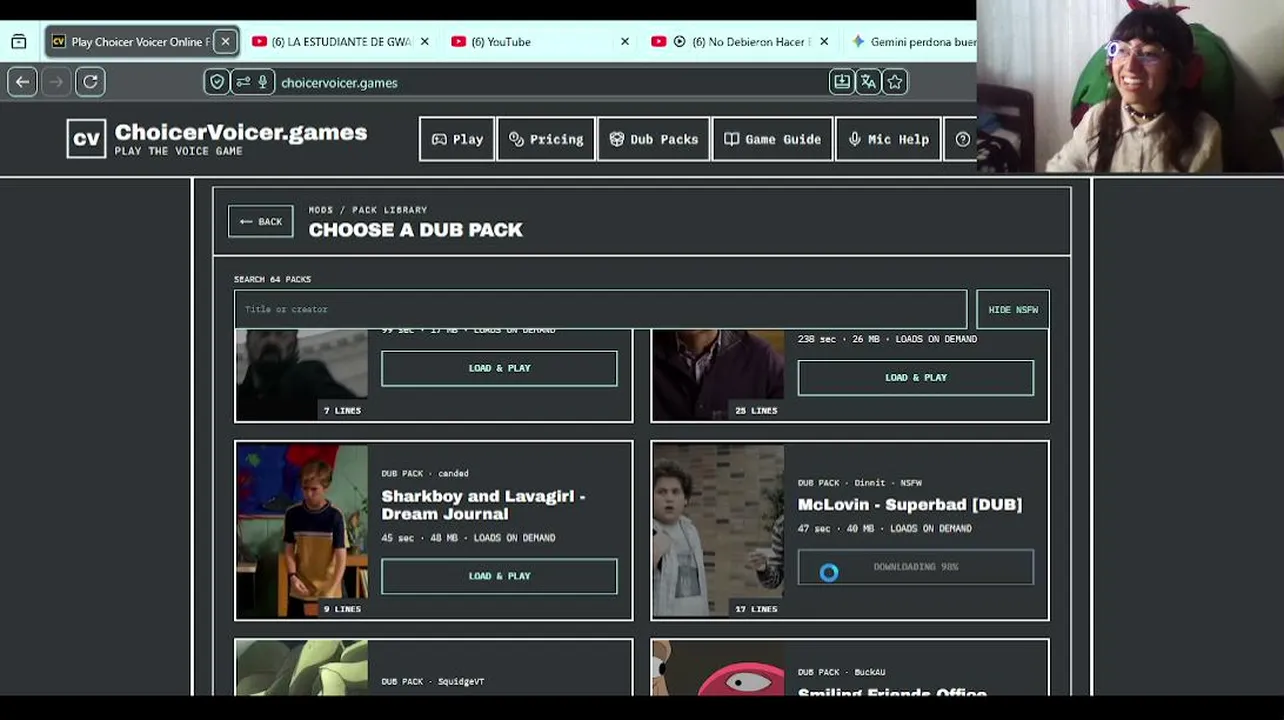
Task: Click Load & Play on the 25 lines pack
Action: [916, 378]
